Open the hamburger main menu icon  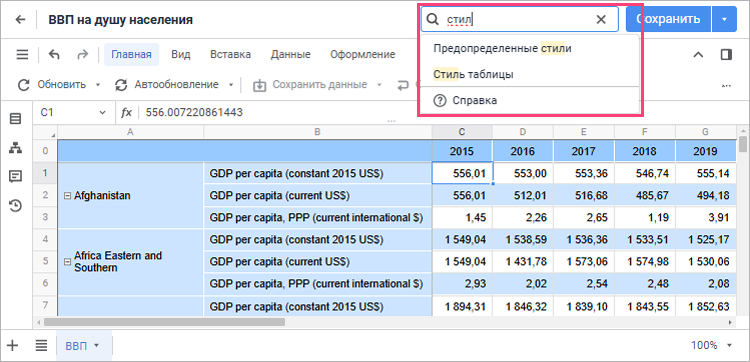coord(22,55)
